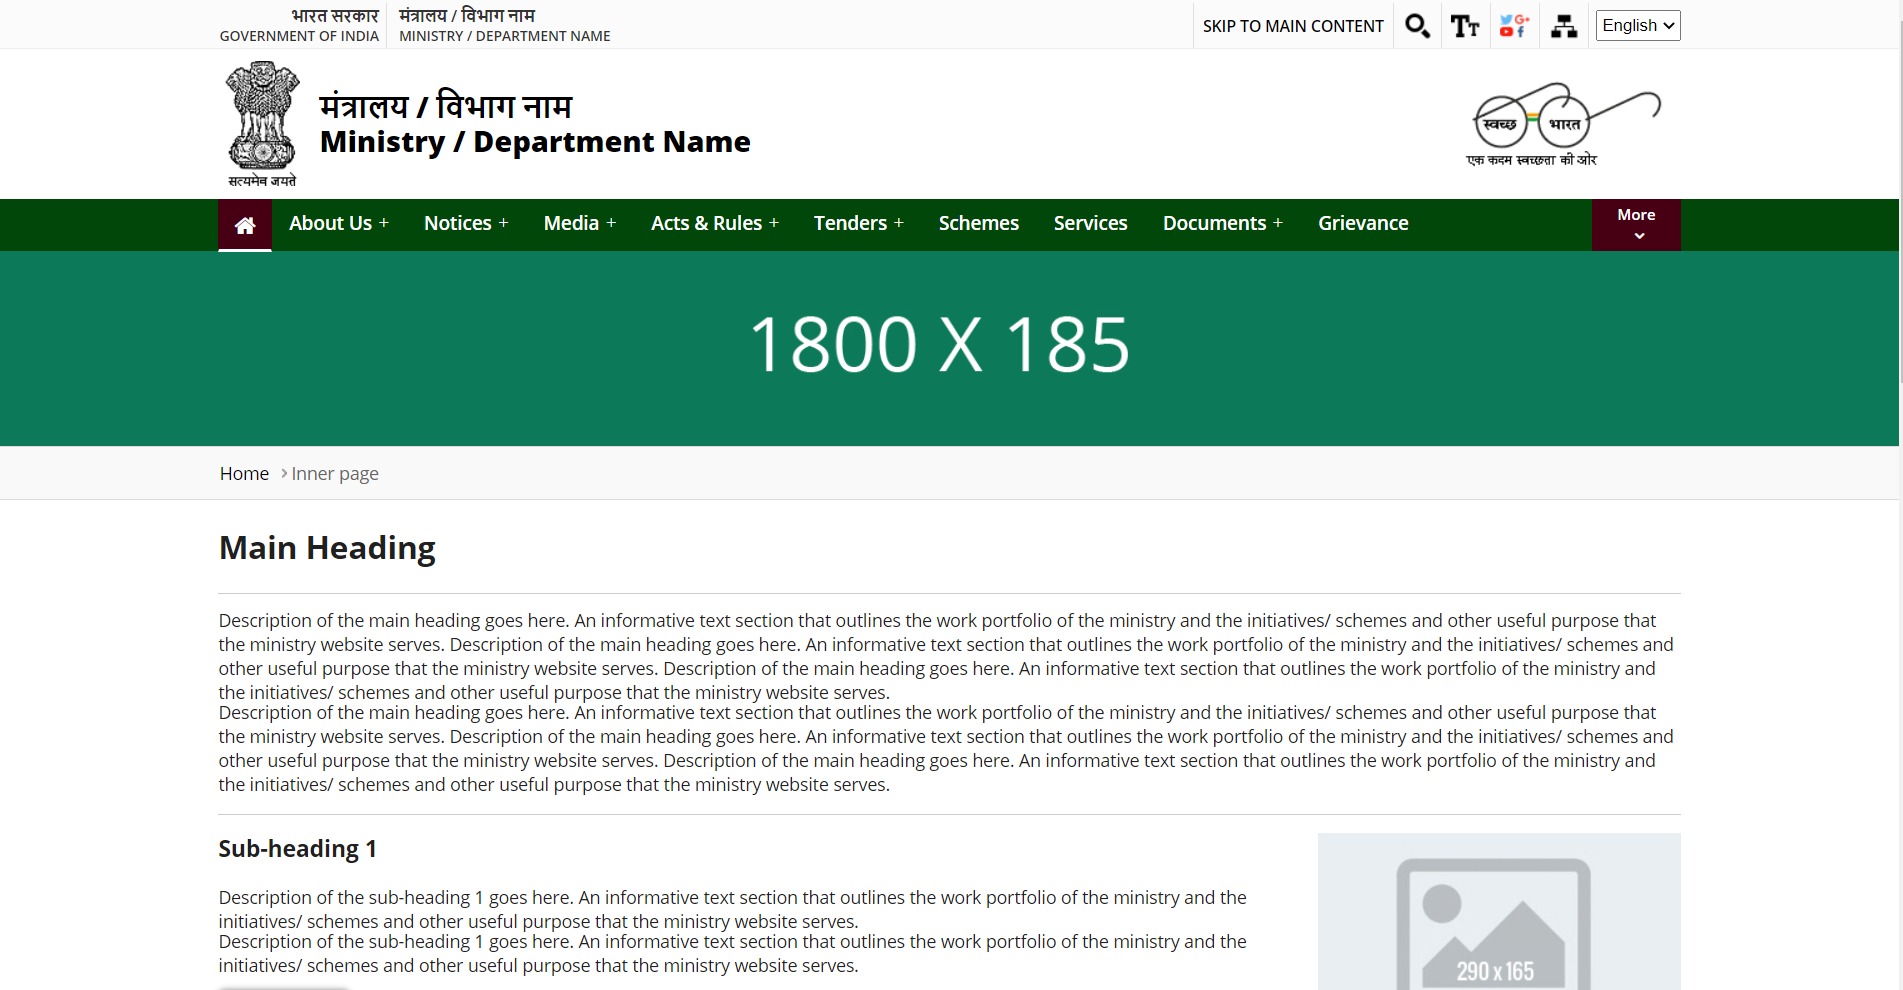Open the Services menu item
Screen dimensions: 1903x990
(1090, 224)
